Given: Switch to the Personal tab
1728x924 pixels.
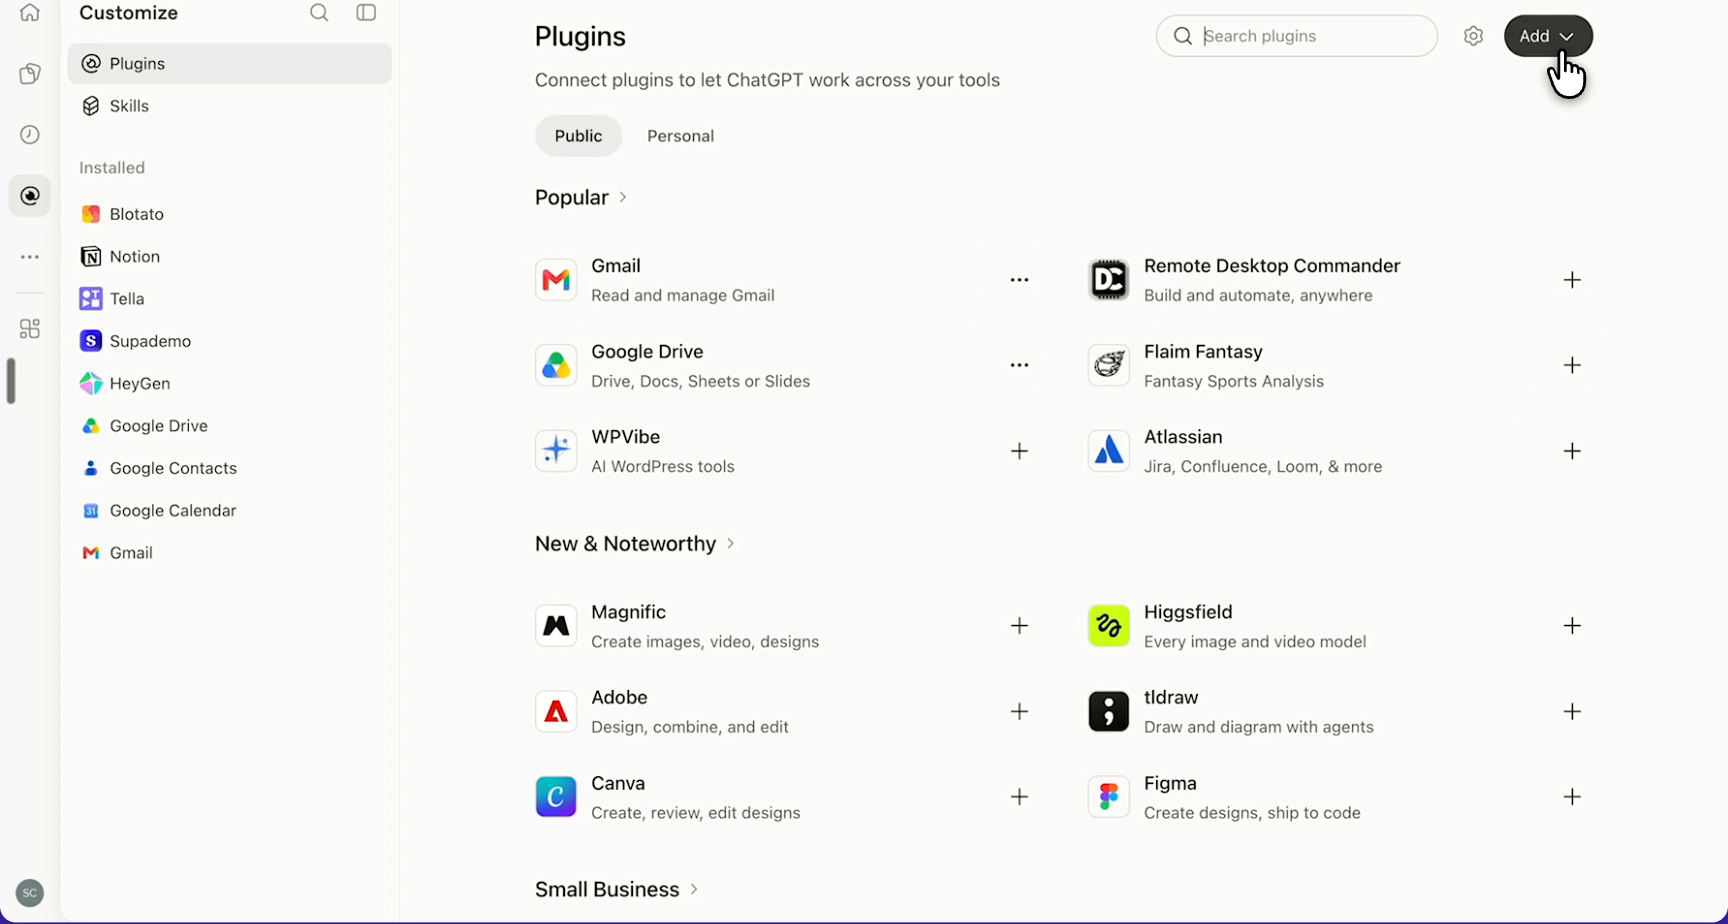Looking at the screenshot, I should point(680,136).
